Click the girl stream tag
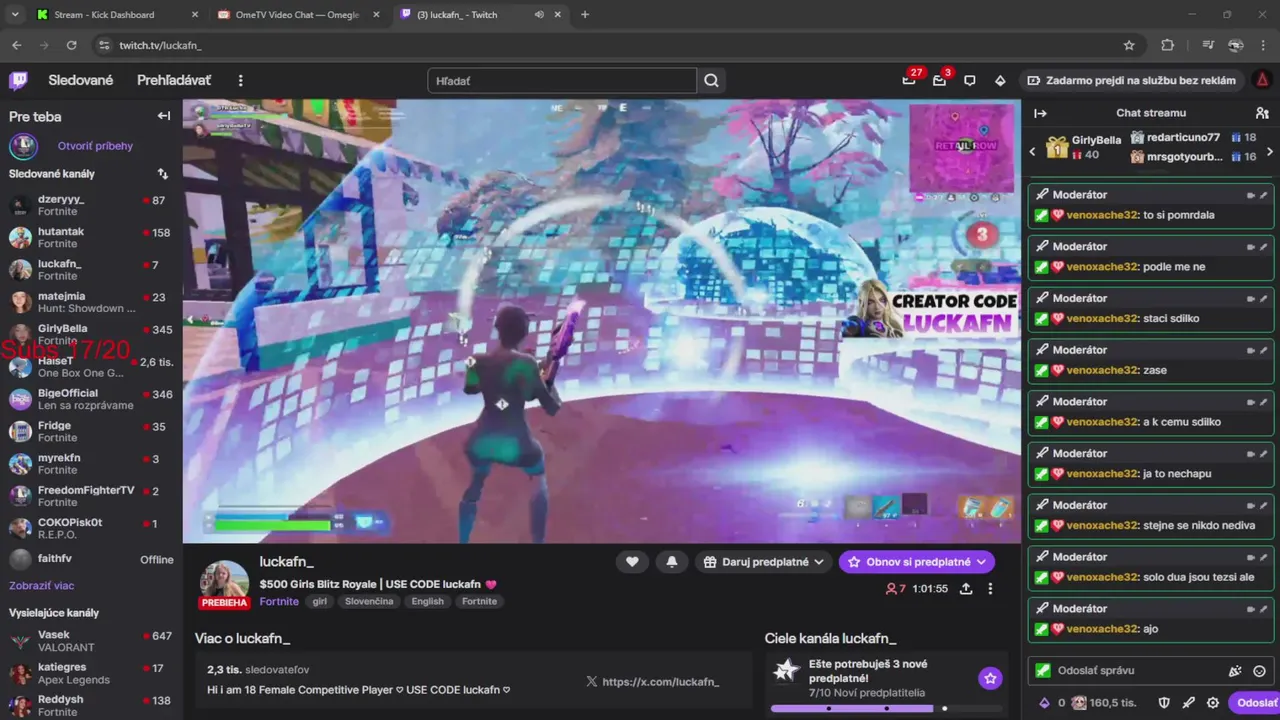 coord(320,602)
